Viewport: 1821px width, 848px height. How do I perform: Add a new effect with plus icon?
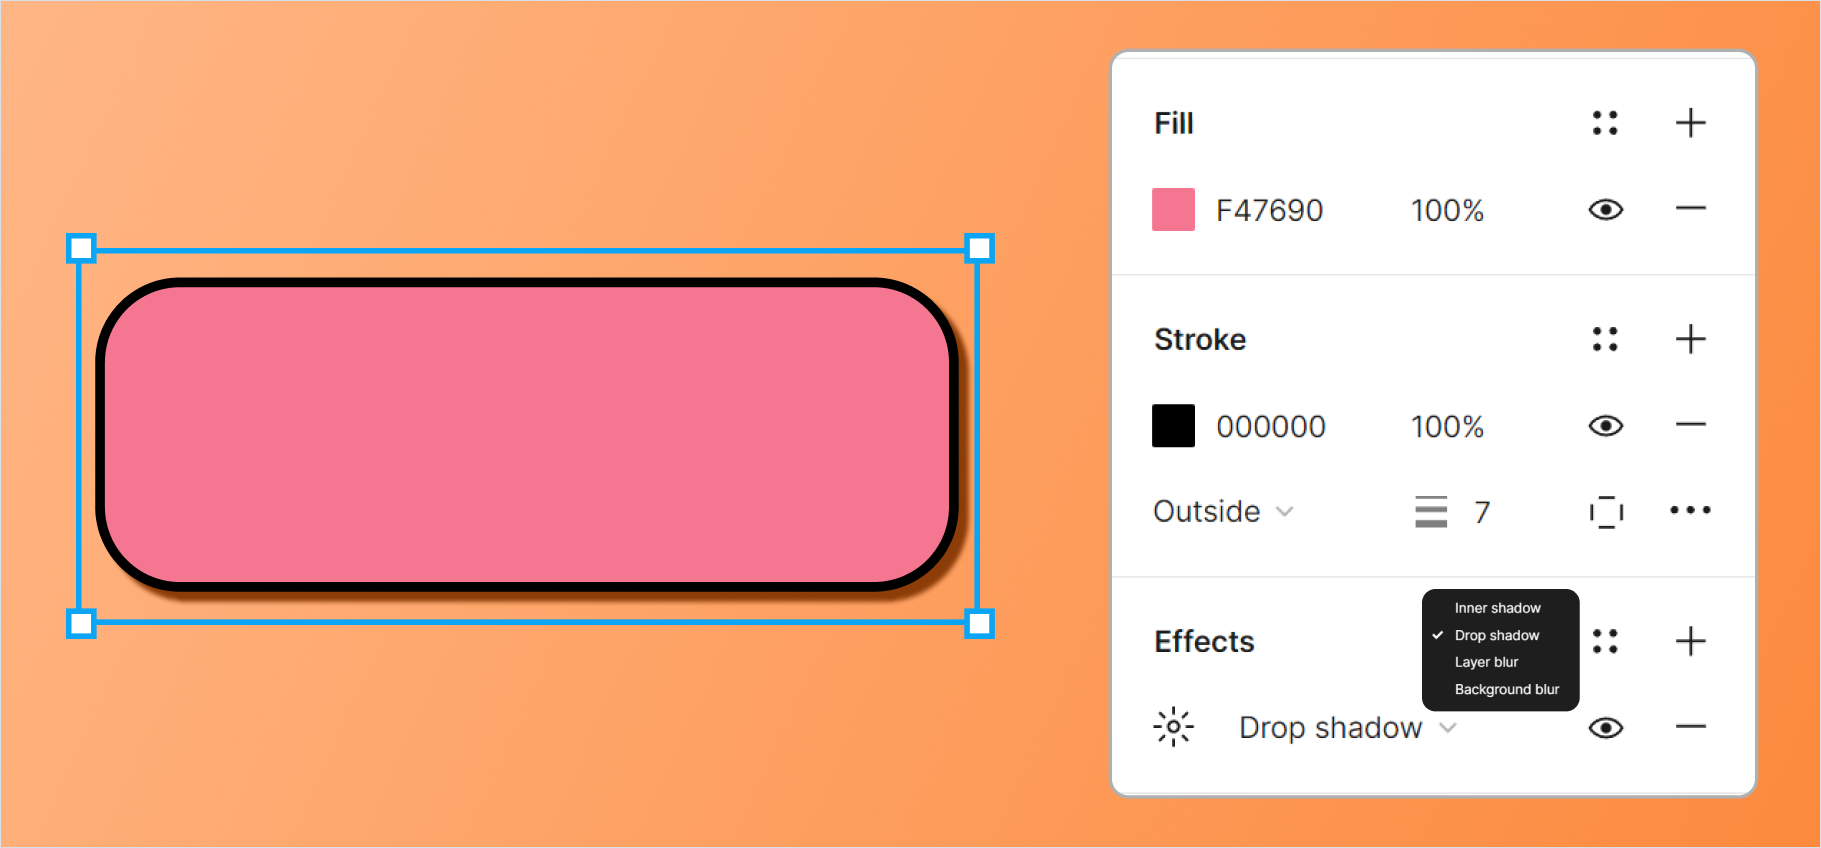1690,641
